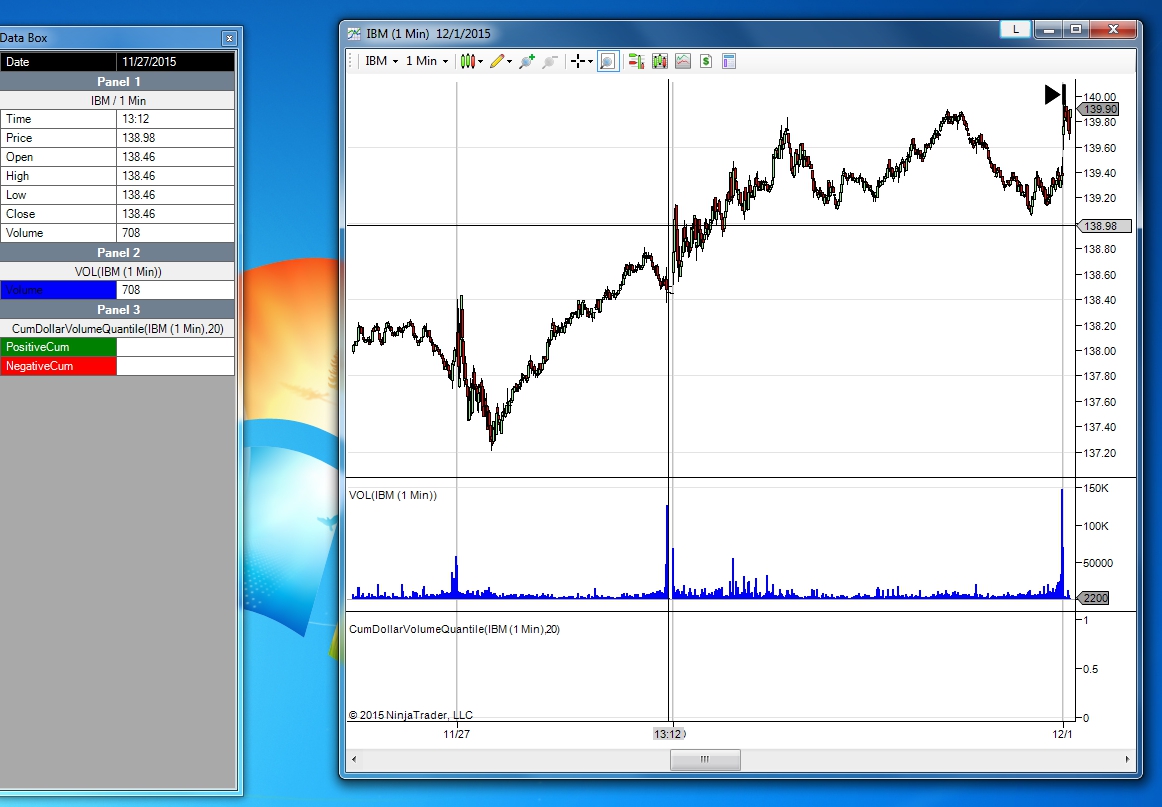
Task: Click the 138.98 crosshair price marker
Action: (x=1104, y=226)
